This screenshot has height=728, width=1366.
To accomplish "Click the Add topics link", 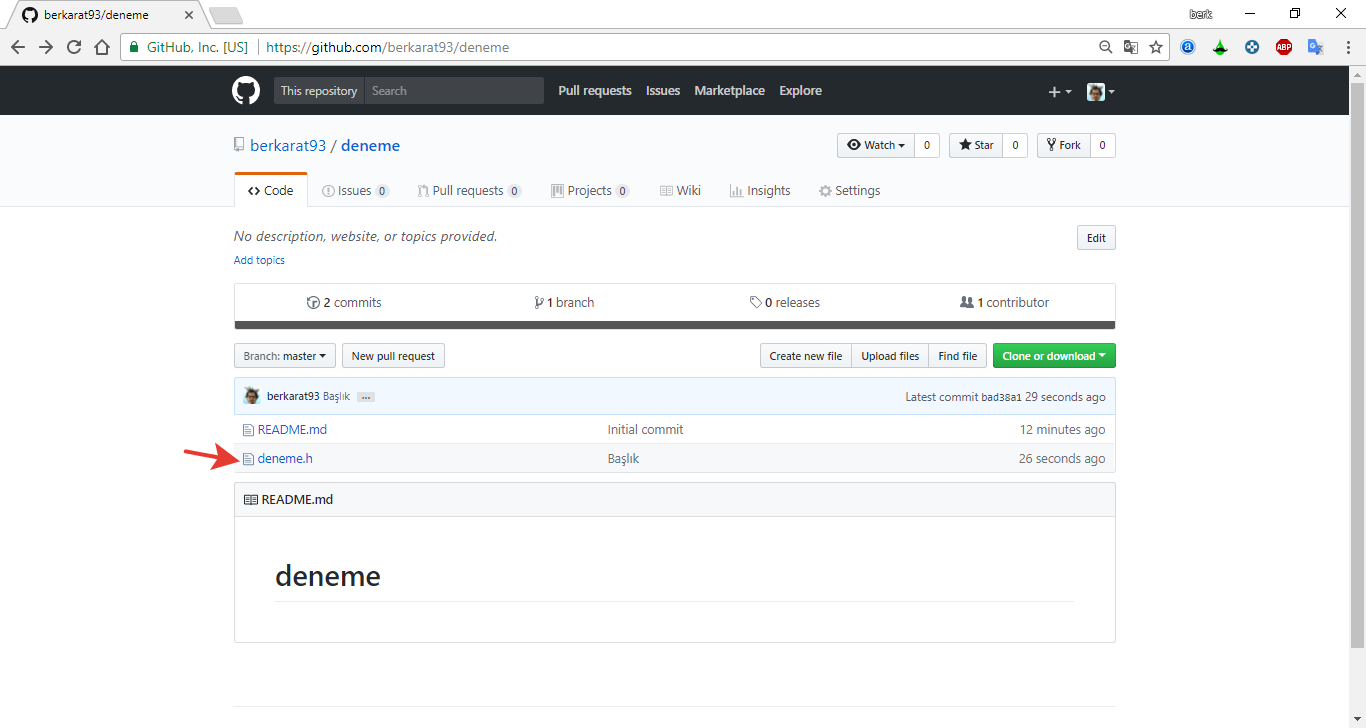I will [x=259, y=260].
